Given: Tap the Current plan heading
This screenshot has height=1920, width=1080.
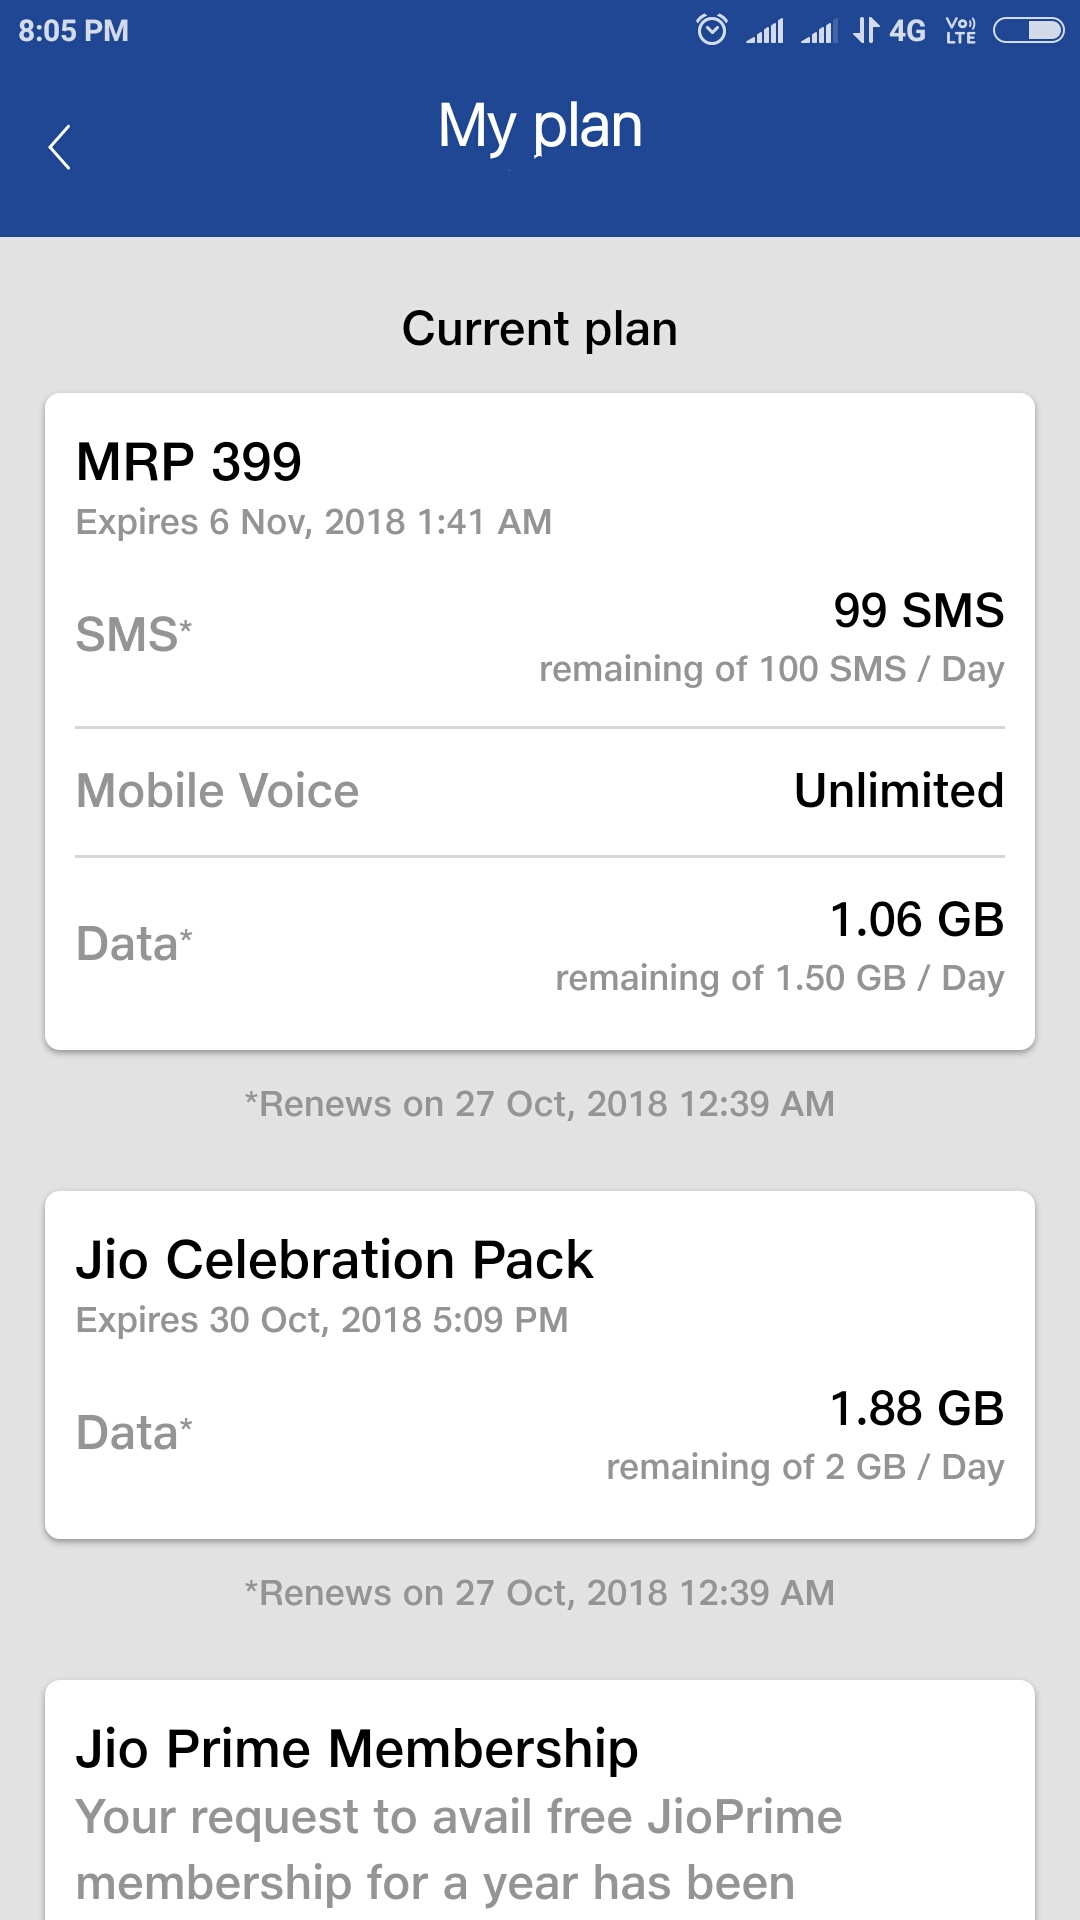Looking at the screenshot, I should pyautogui.click(x=540, y=329).
